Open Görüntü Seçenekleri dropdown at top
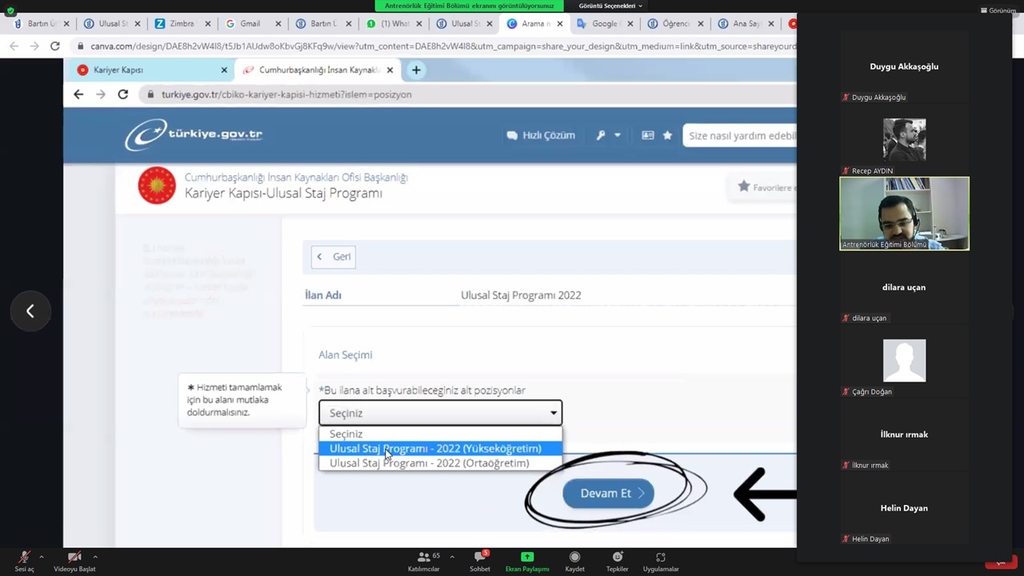This screenshot has width=1024, height=576. tap(611, 6)
